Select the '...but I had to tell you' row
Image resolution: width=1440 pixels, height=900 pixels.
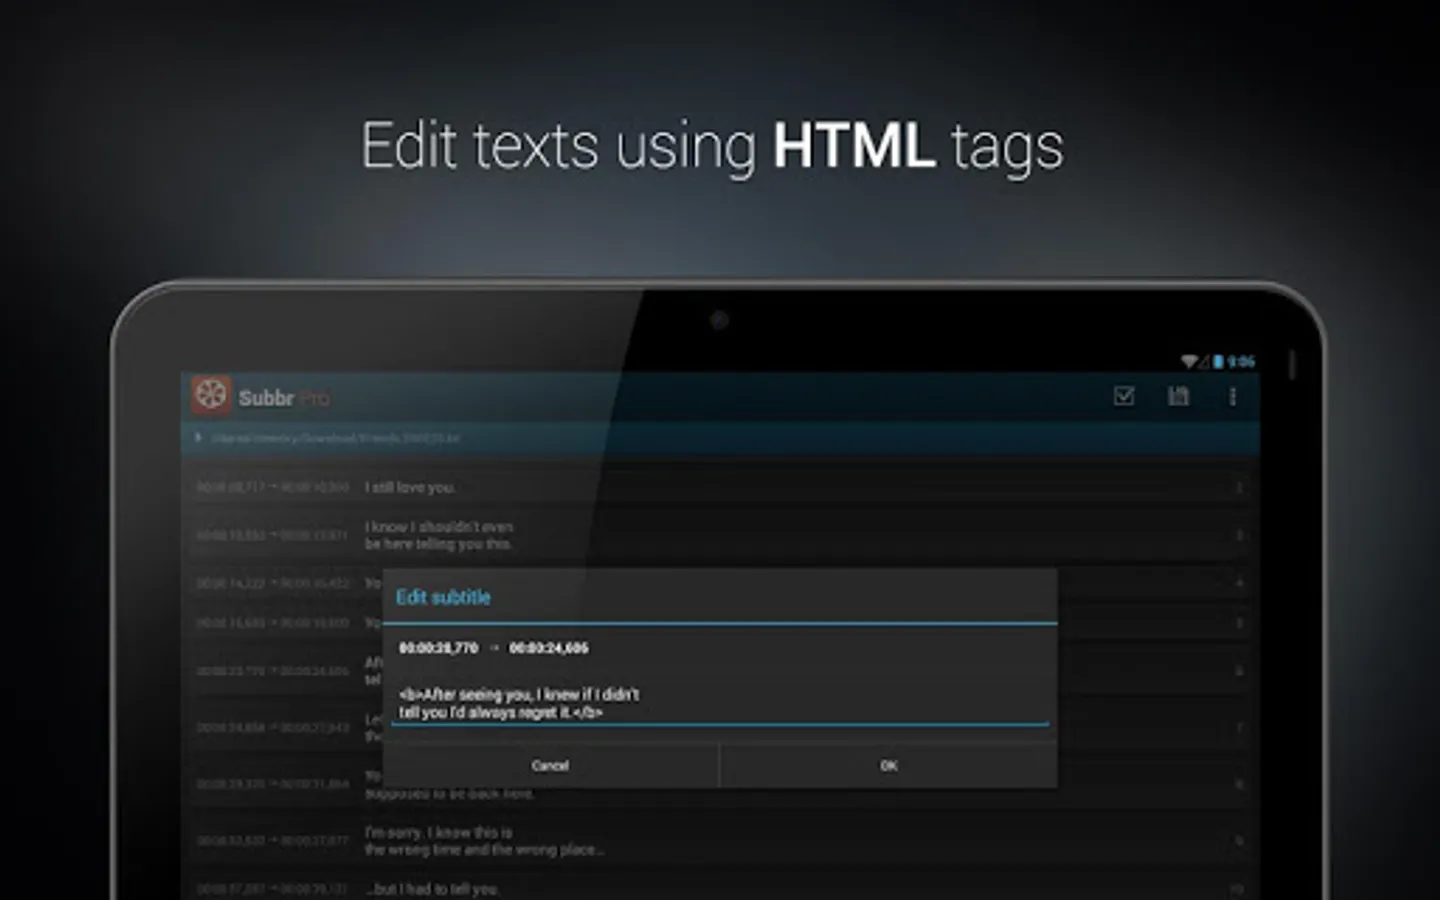coord(720,888)
